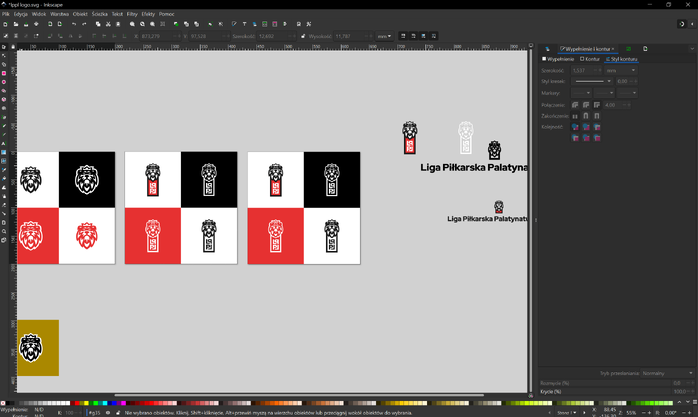Toggle display mode at top right

682,24
